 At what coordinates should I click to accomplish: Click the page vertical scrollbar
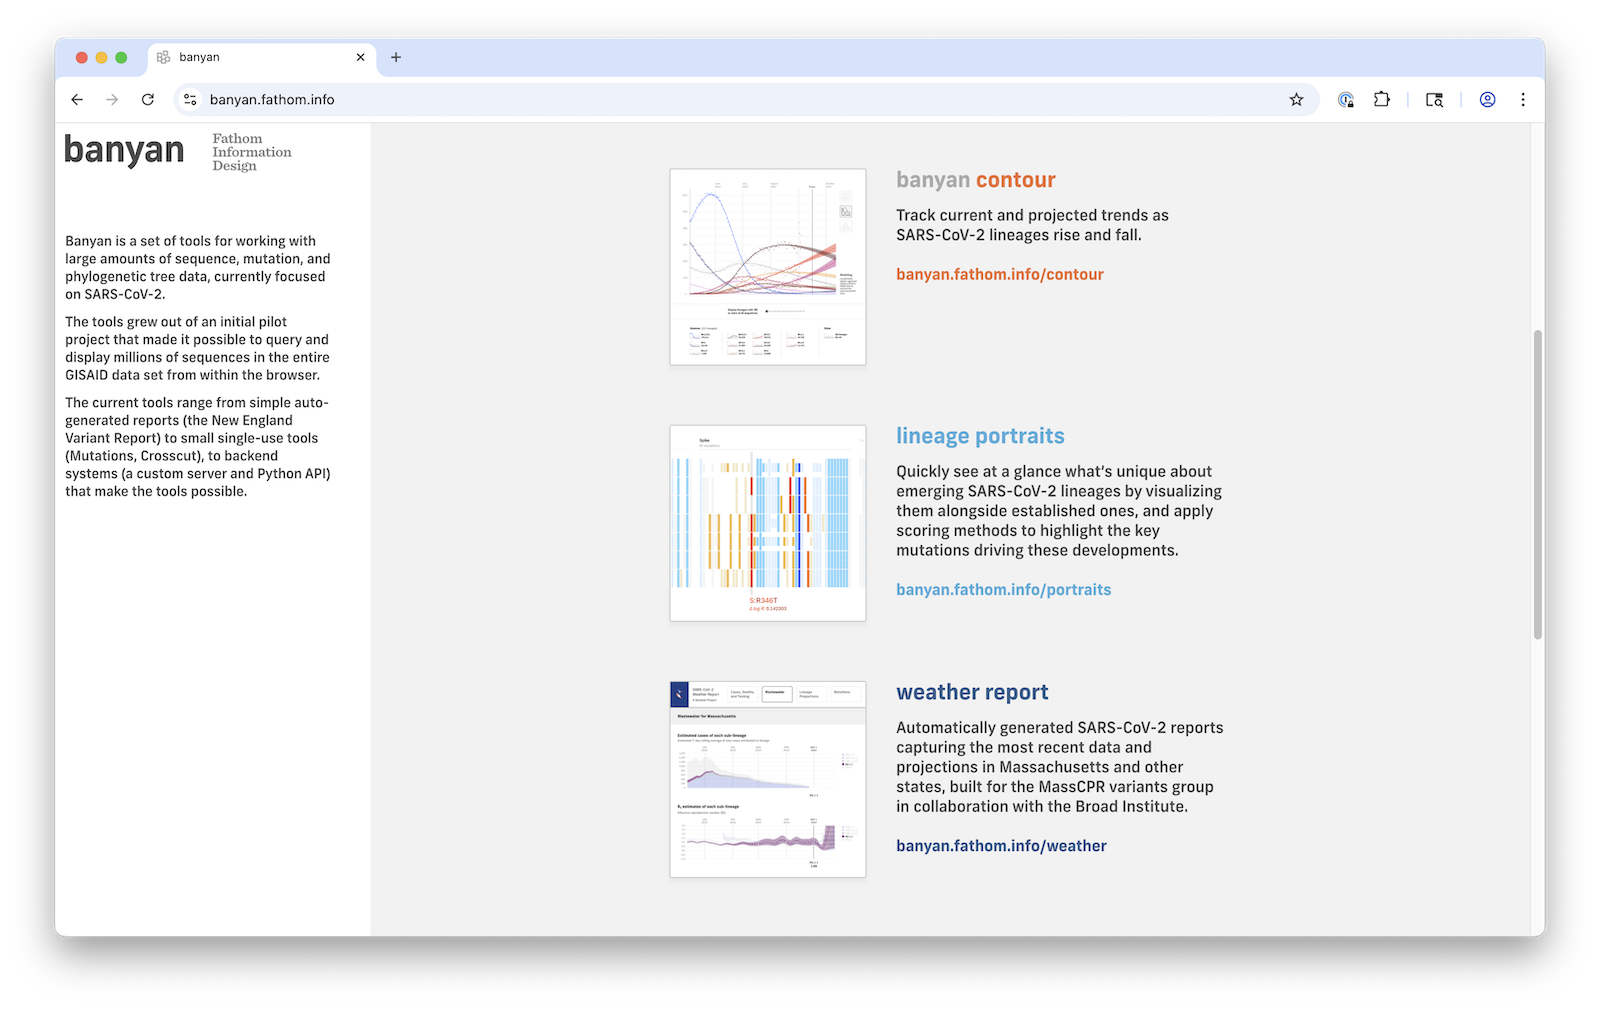coord(1538,485)
